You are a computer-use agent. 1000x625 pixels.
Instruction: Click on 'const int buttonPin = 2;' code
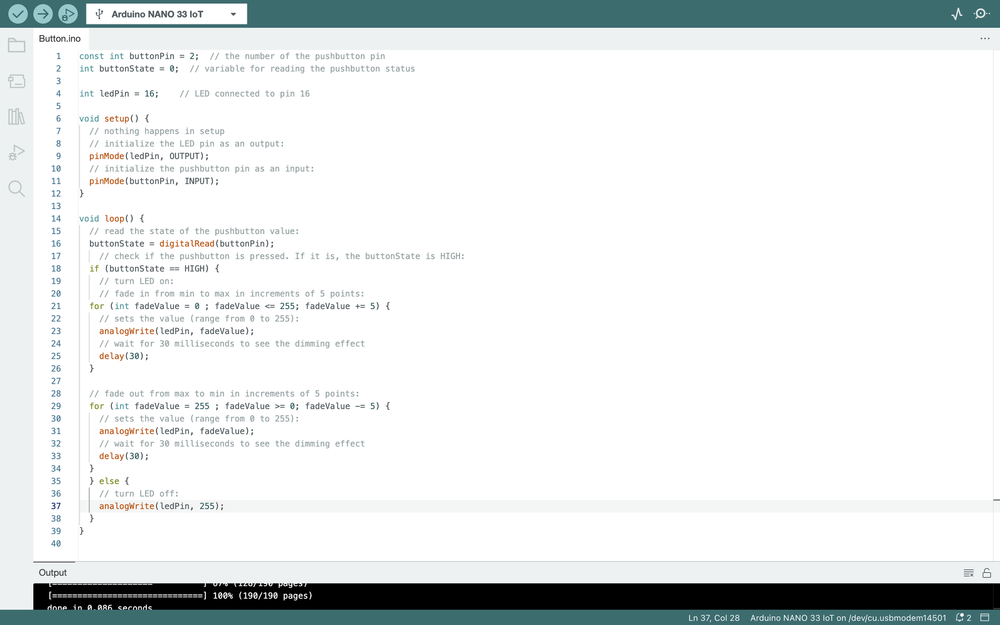(139, 56)
